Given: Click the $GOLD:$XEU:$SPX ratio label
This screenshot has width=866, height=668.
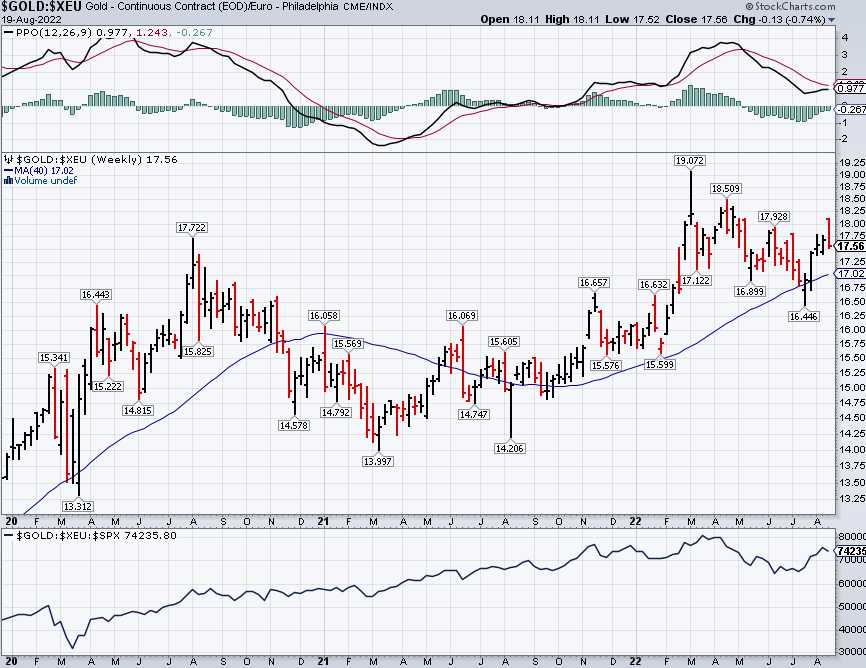Looking at the screenshot, I should [x=60, y=536].
